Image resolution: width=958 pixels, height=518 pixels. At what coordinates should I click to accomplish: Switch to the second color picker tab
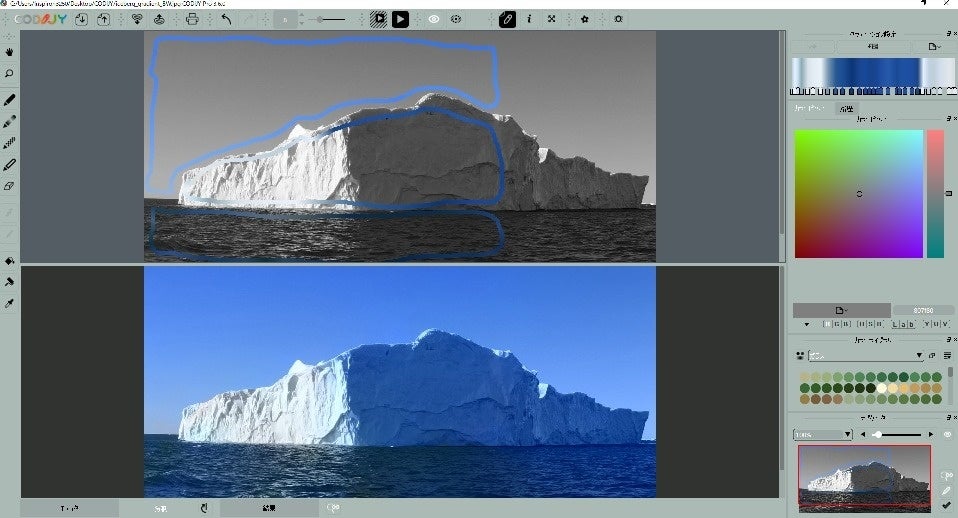846,109
